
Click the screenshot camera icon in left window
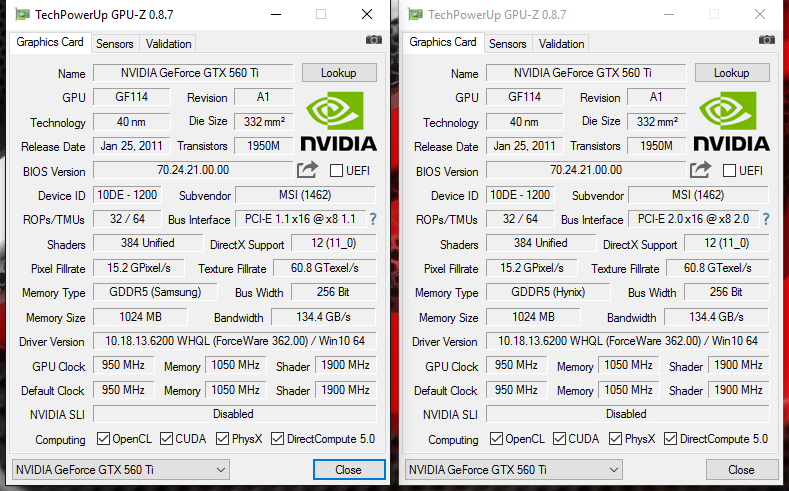(x=373, y=40)
